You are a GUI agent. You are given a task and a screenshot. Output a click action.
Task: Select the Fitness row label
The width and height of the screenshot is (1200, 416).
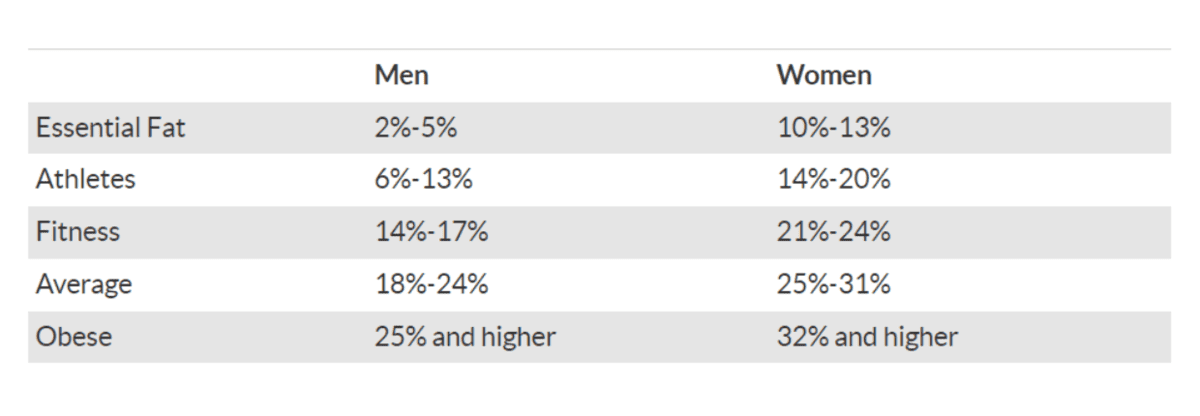(x=77, y=232)
